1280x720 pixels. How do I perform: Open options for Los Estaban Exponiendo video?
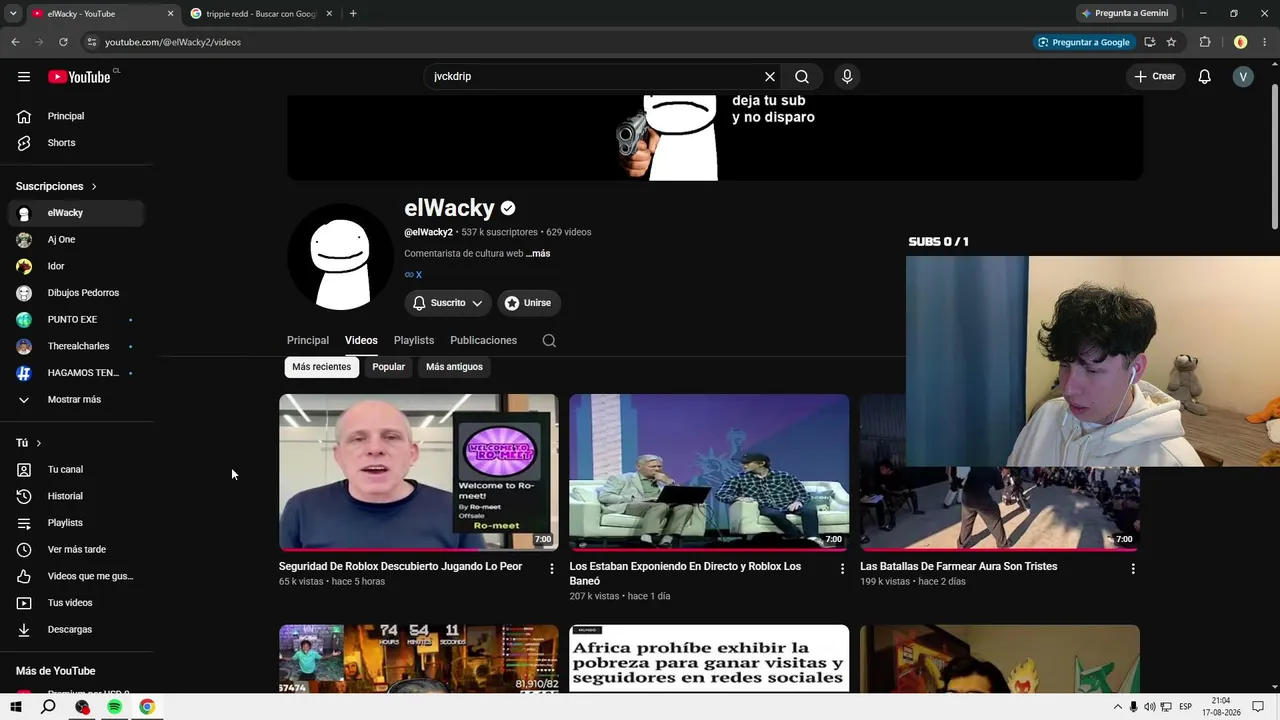point(842,568)
